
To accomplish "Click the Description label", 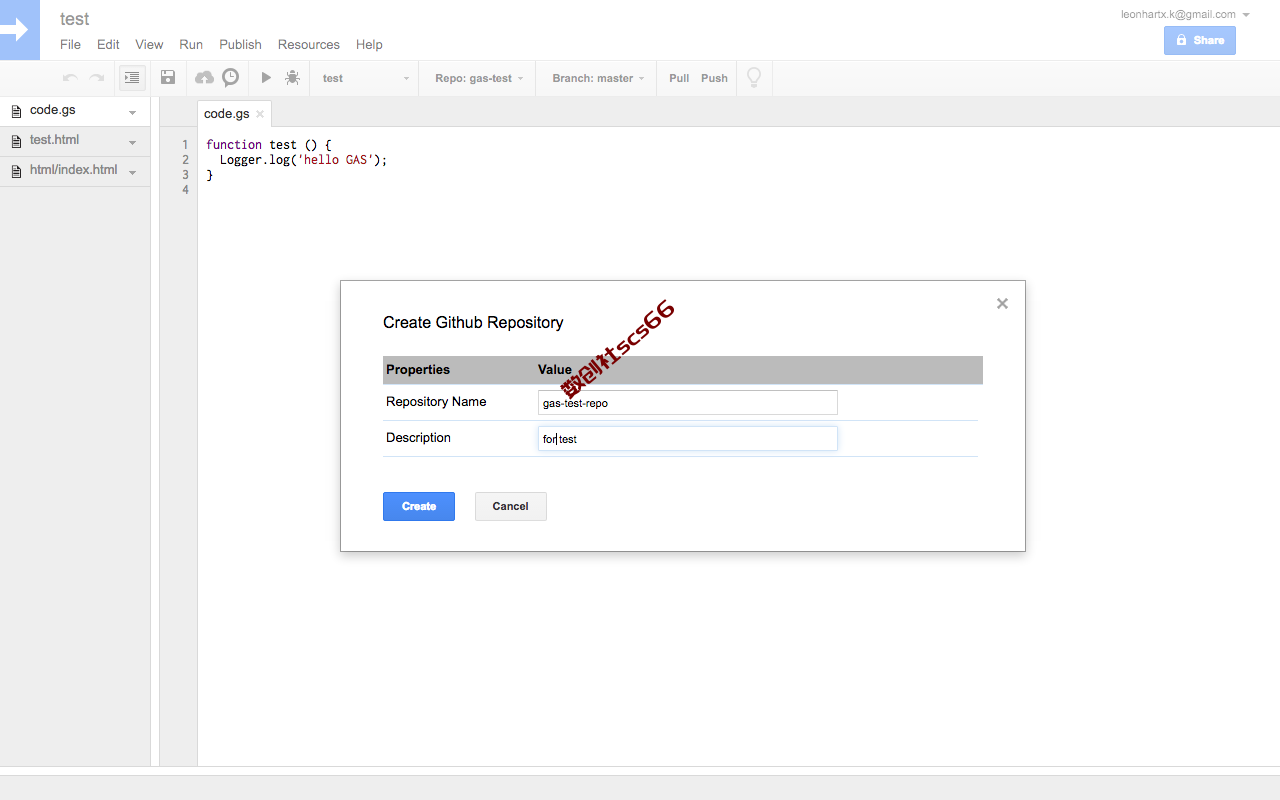I will (418, 438).
